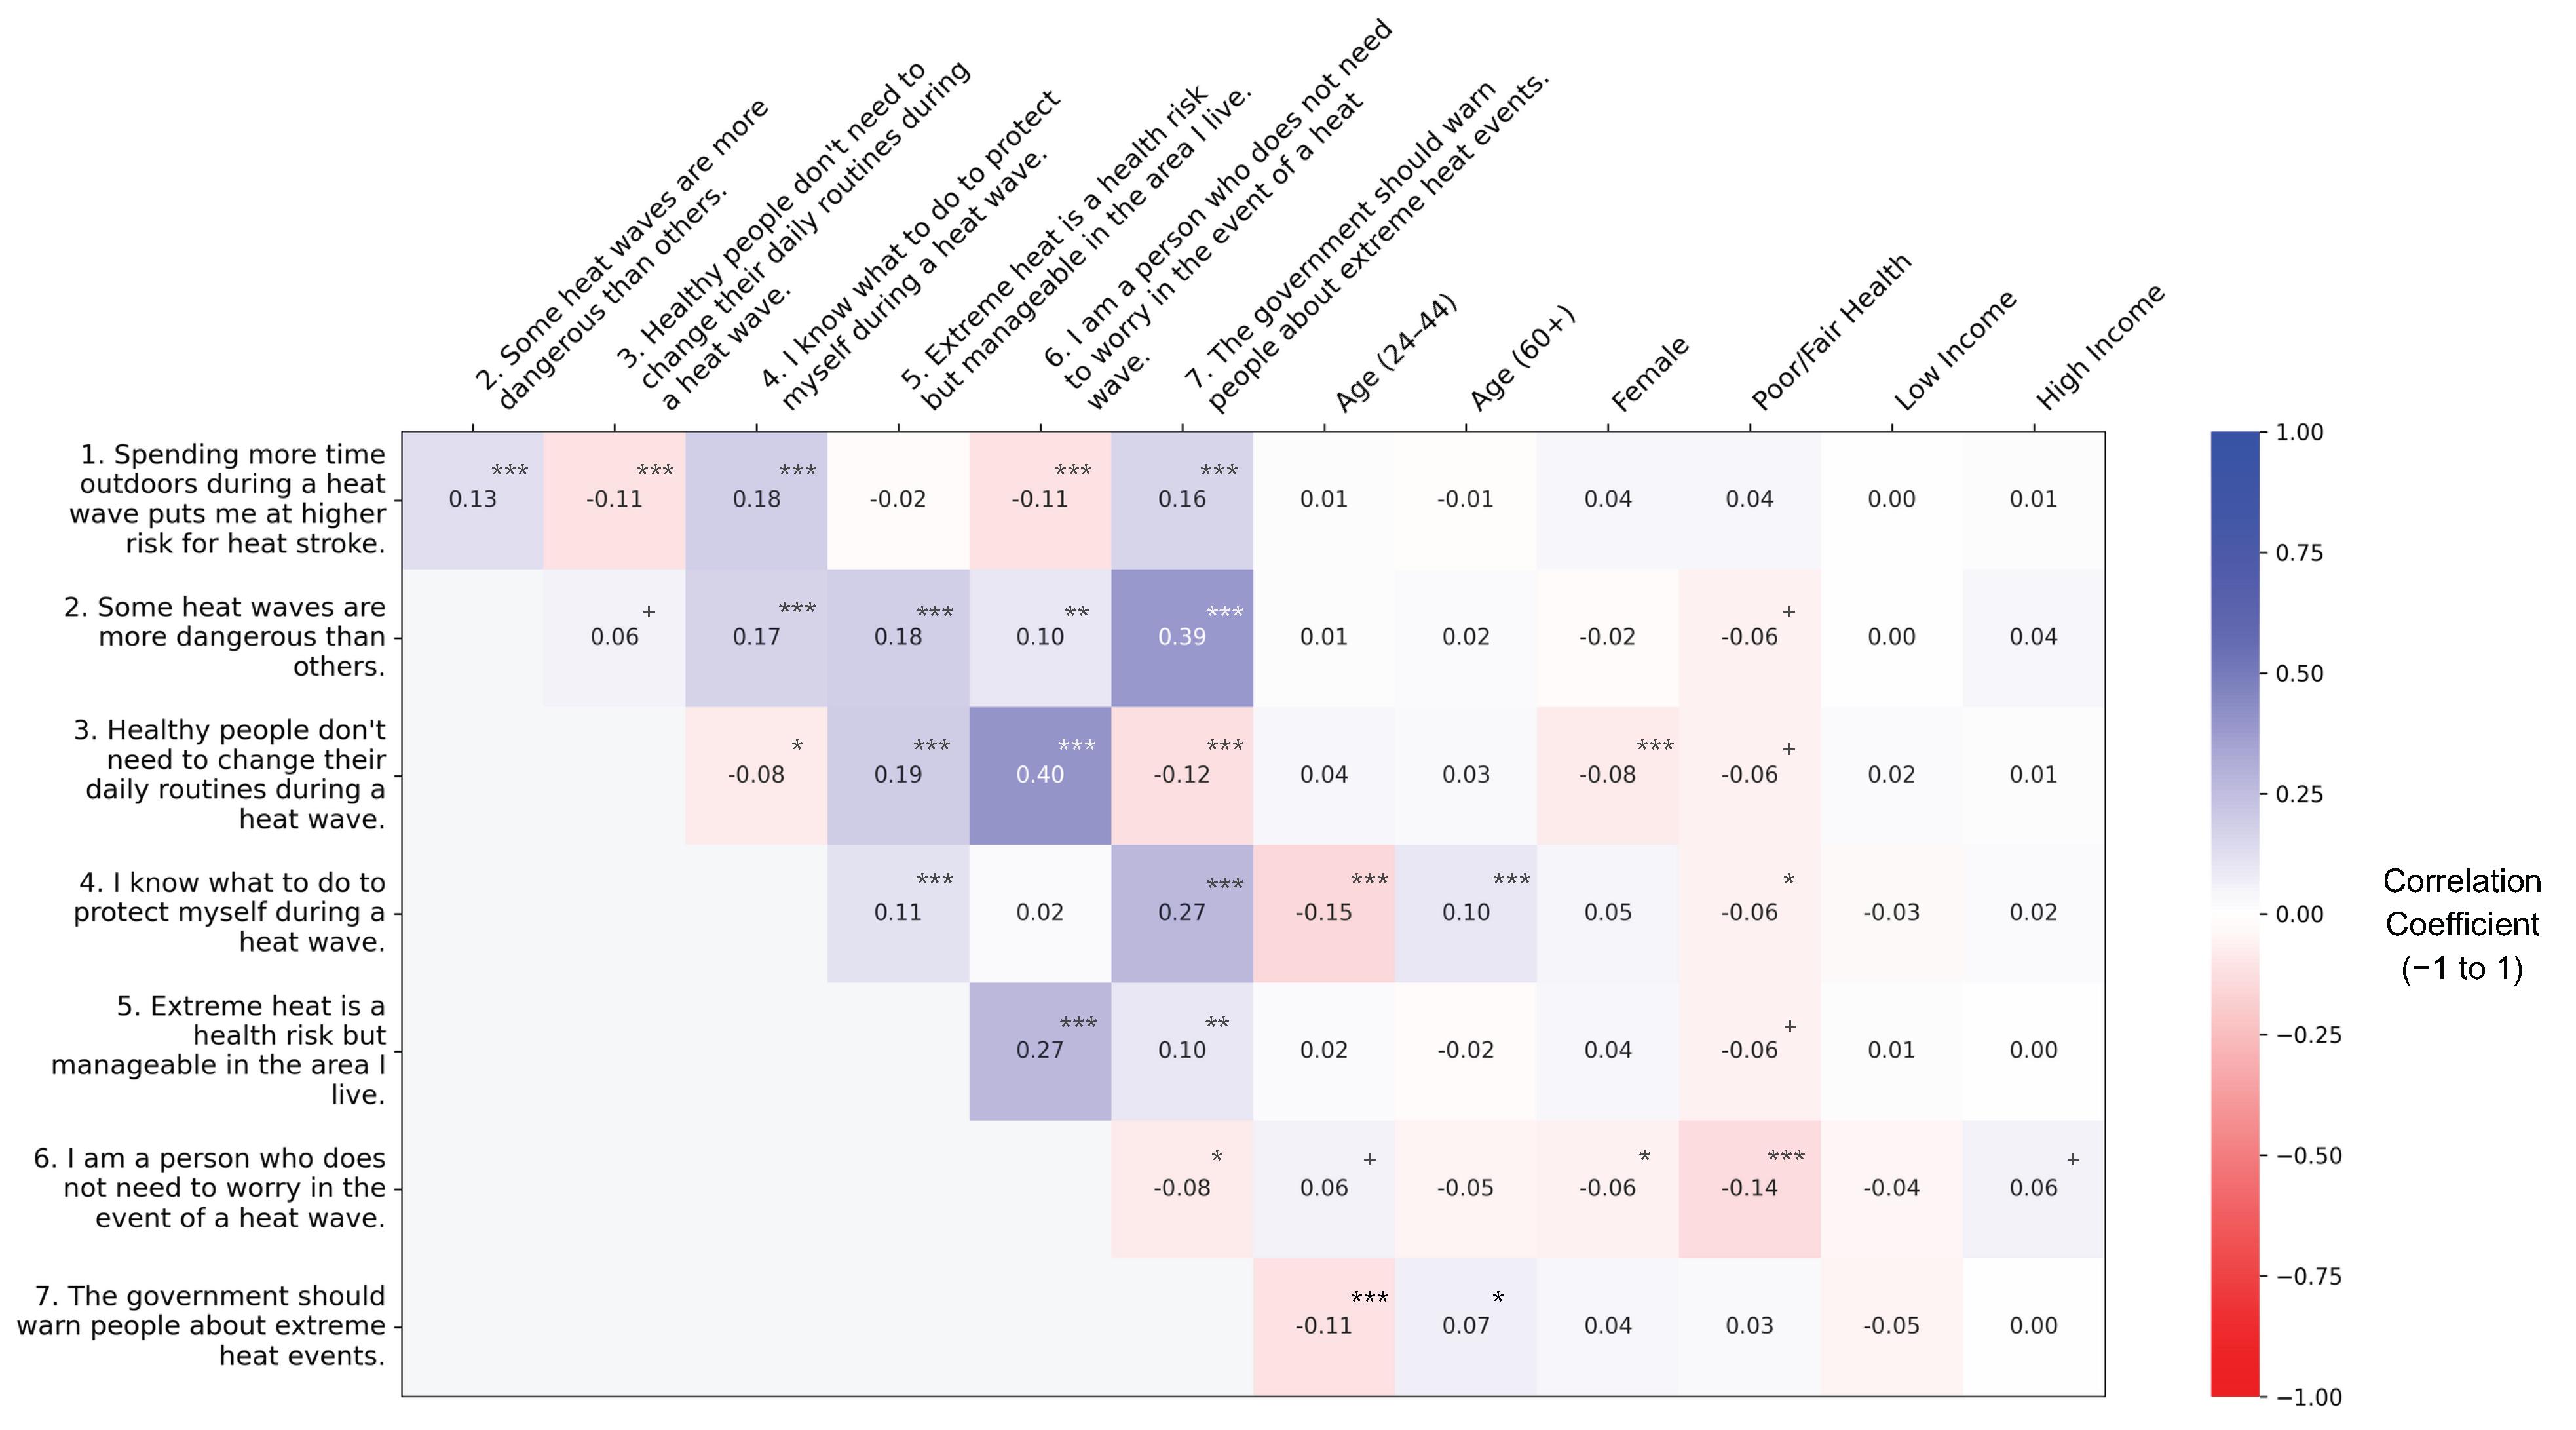Click the Poor/Fair Health column label

[x=1831, y=332]
